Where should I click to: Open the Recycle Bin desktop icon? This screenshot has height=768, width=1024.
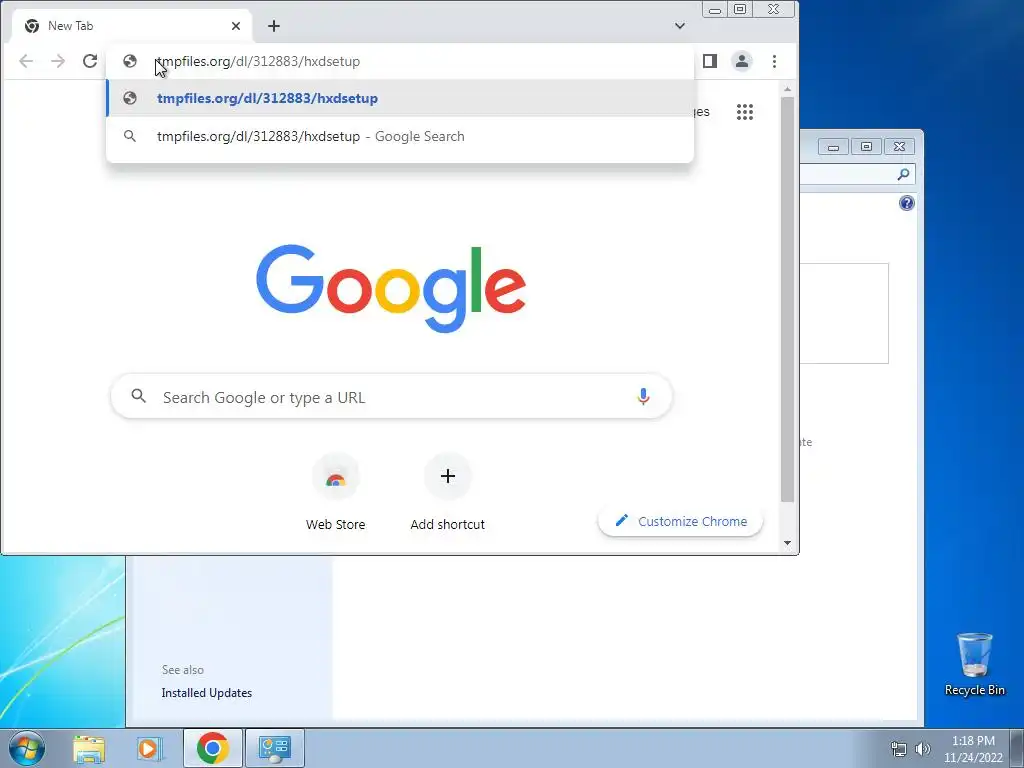pos(974,664)
